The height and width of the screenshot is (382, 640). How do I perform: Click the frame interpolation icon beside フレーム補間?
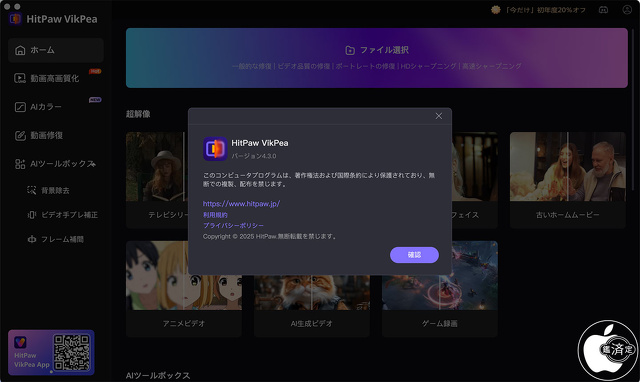coord(31,239)
